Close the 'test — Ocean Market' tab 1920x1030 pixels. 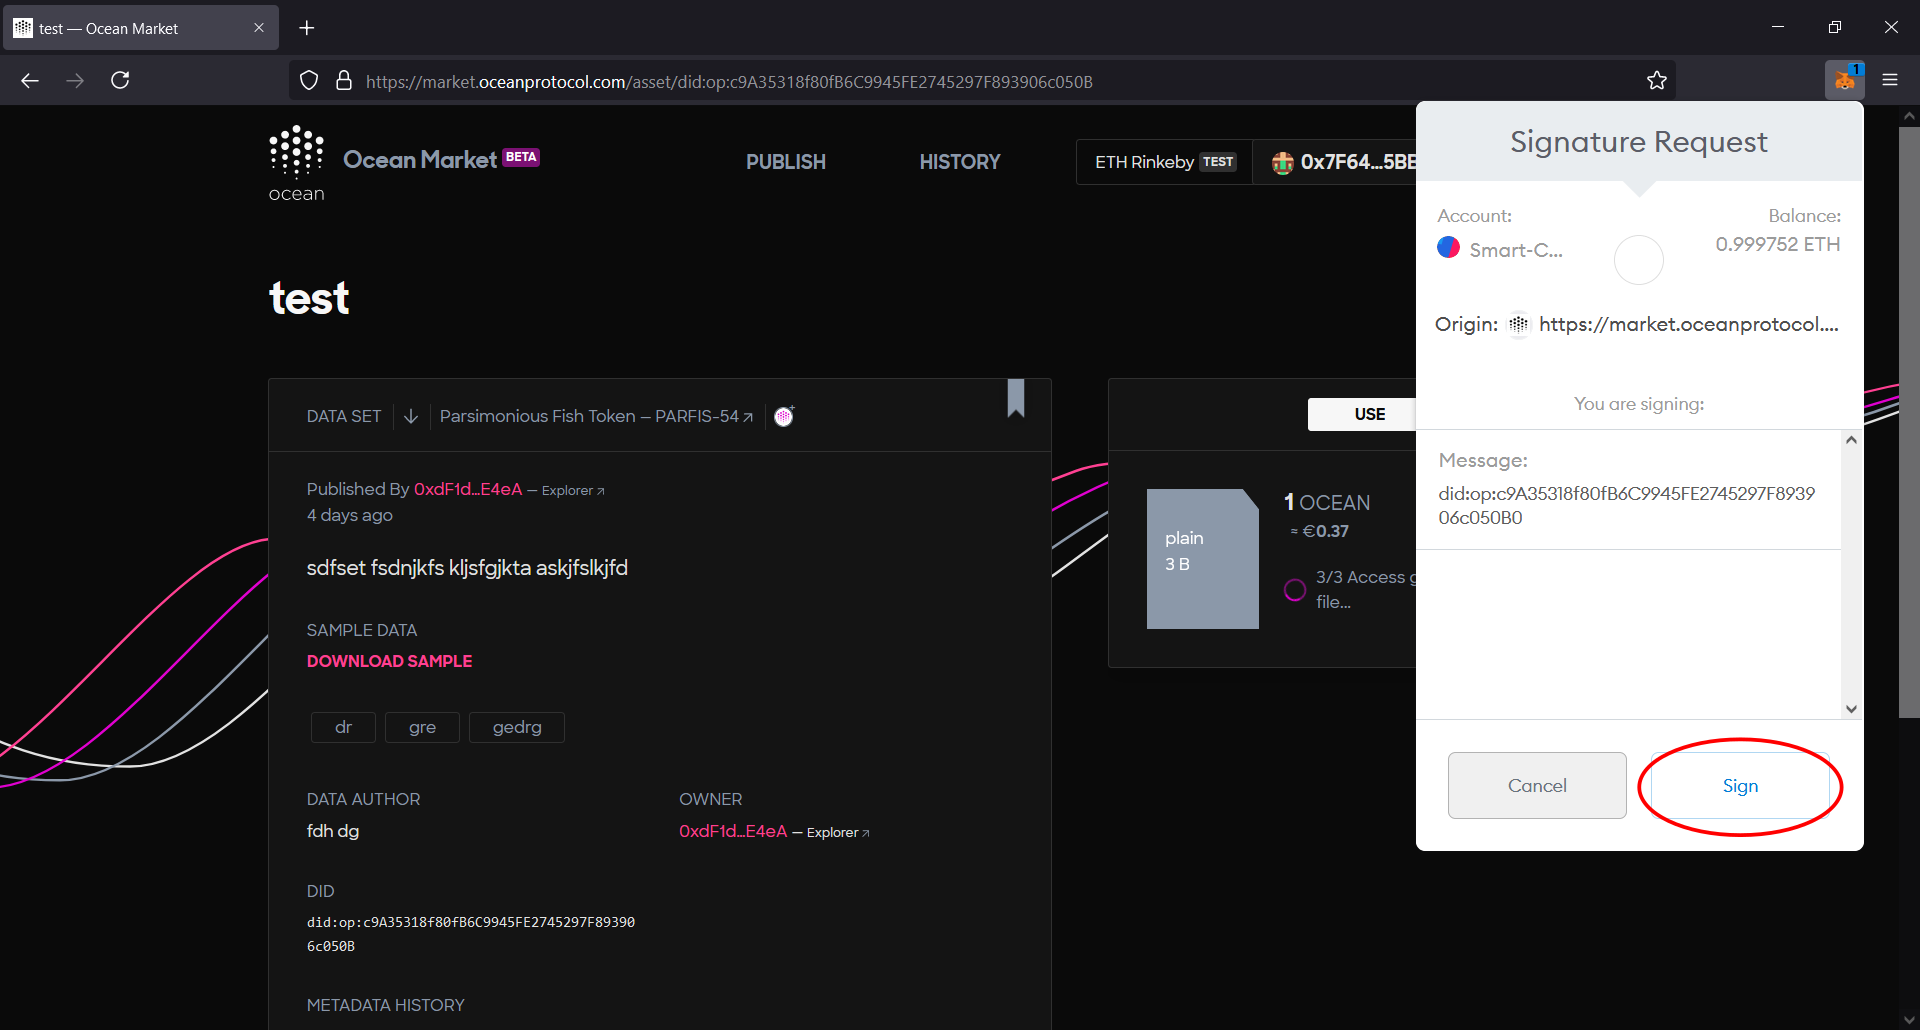coord(259,28)
